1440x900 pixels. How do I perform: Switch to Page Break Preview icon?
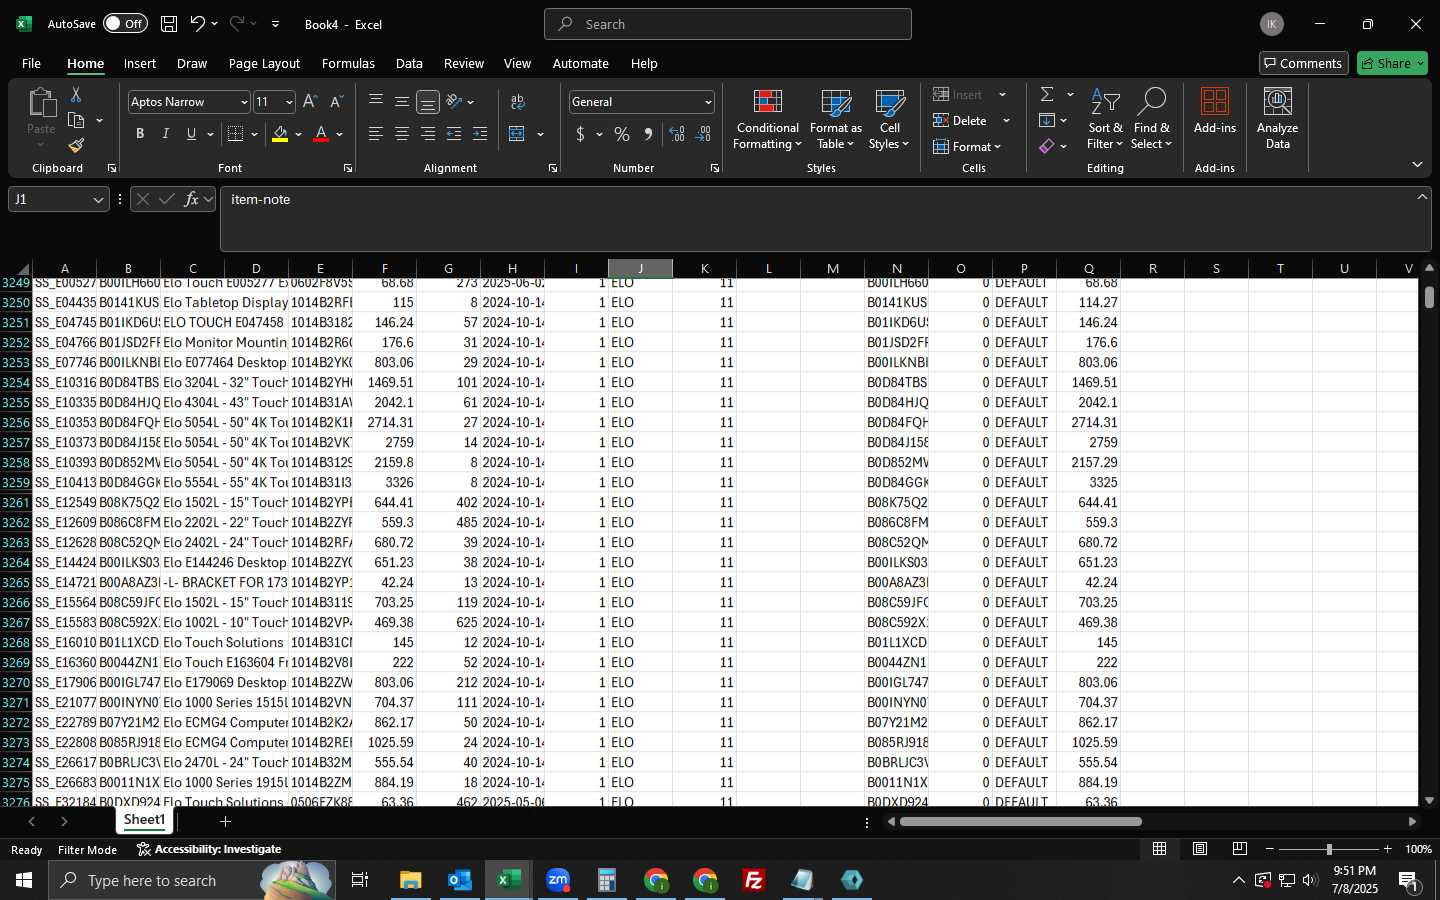pyautogui.click(x=1240, y=849)
